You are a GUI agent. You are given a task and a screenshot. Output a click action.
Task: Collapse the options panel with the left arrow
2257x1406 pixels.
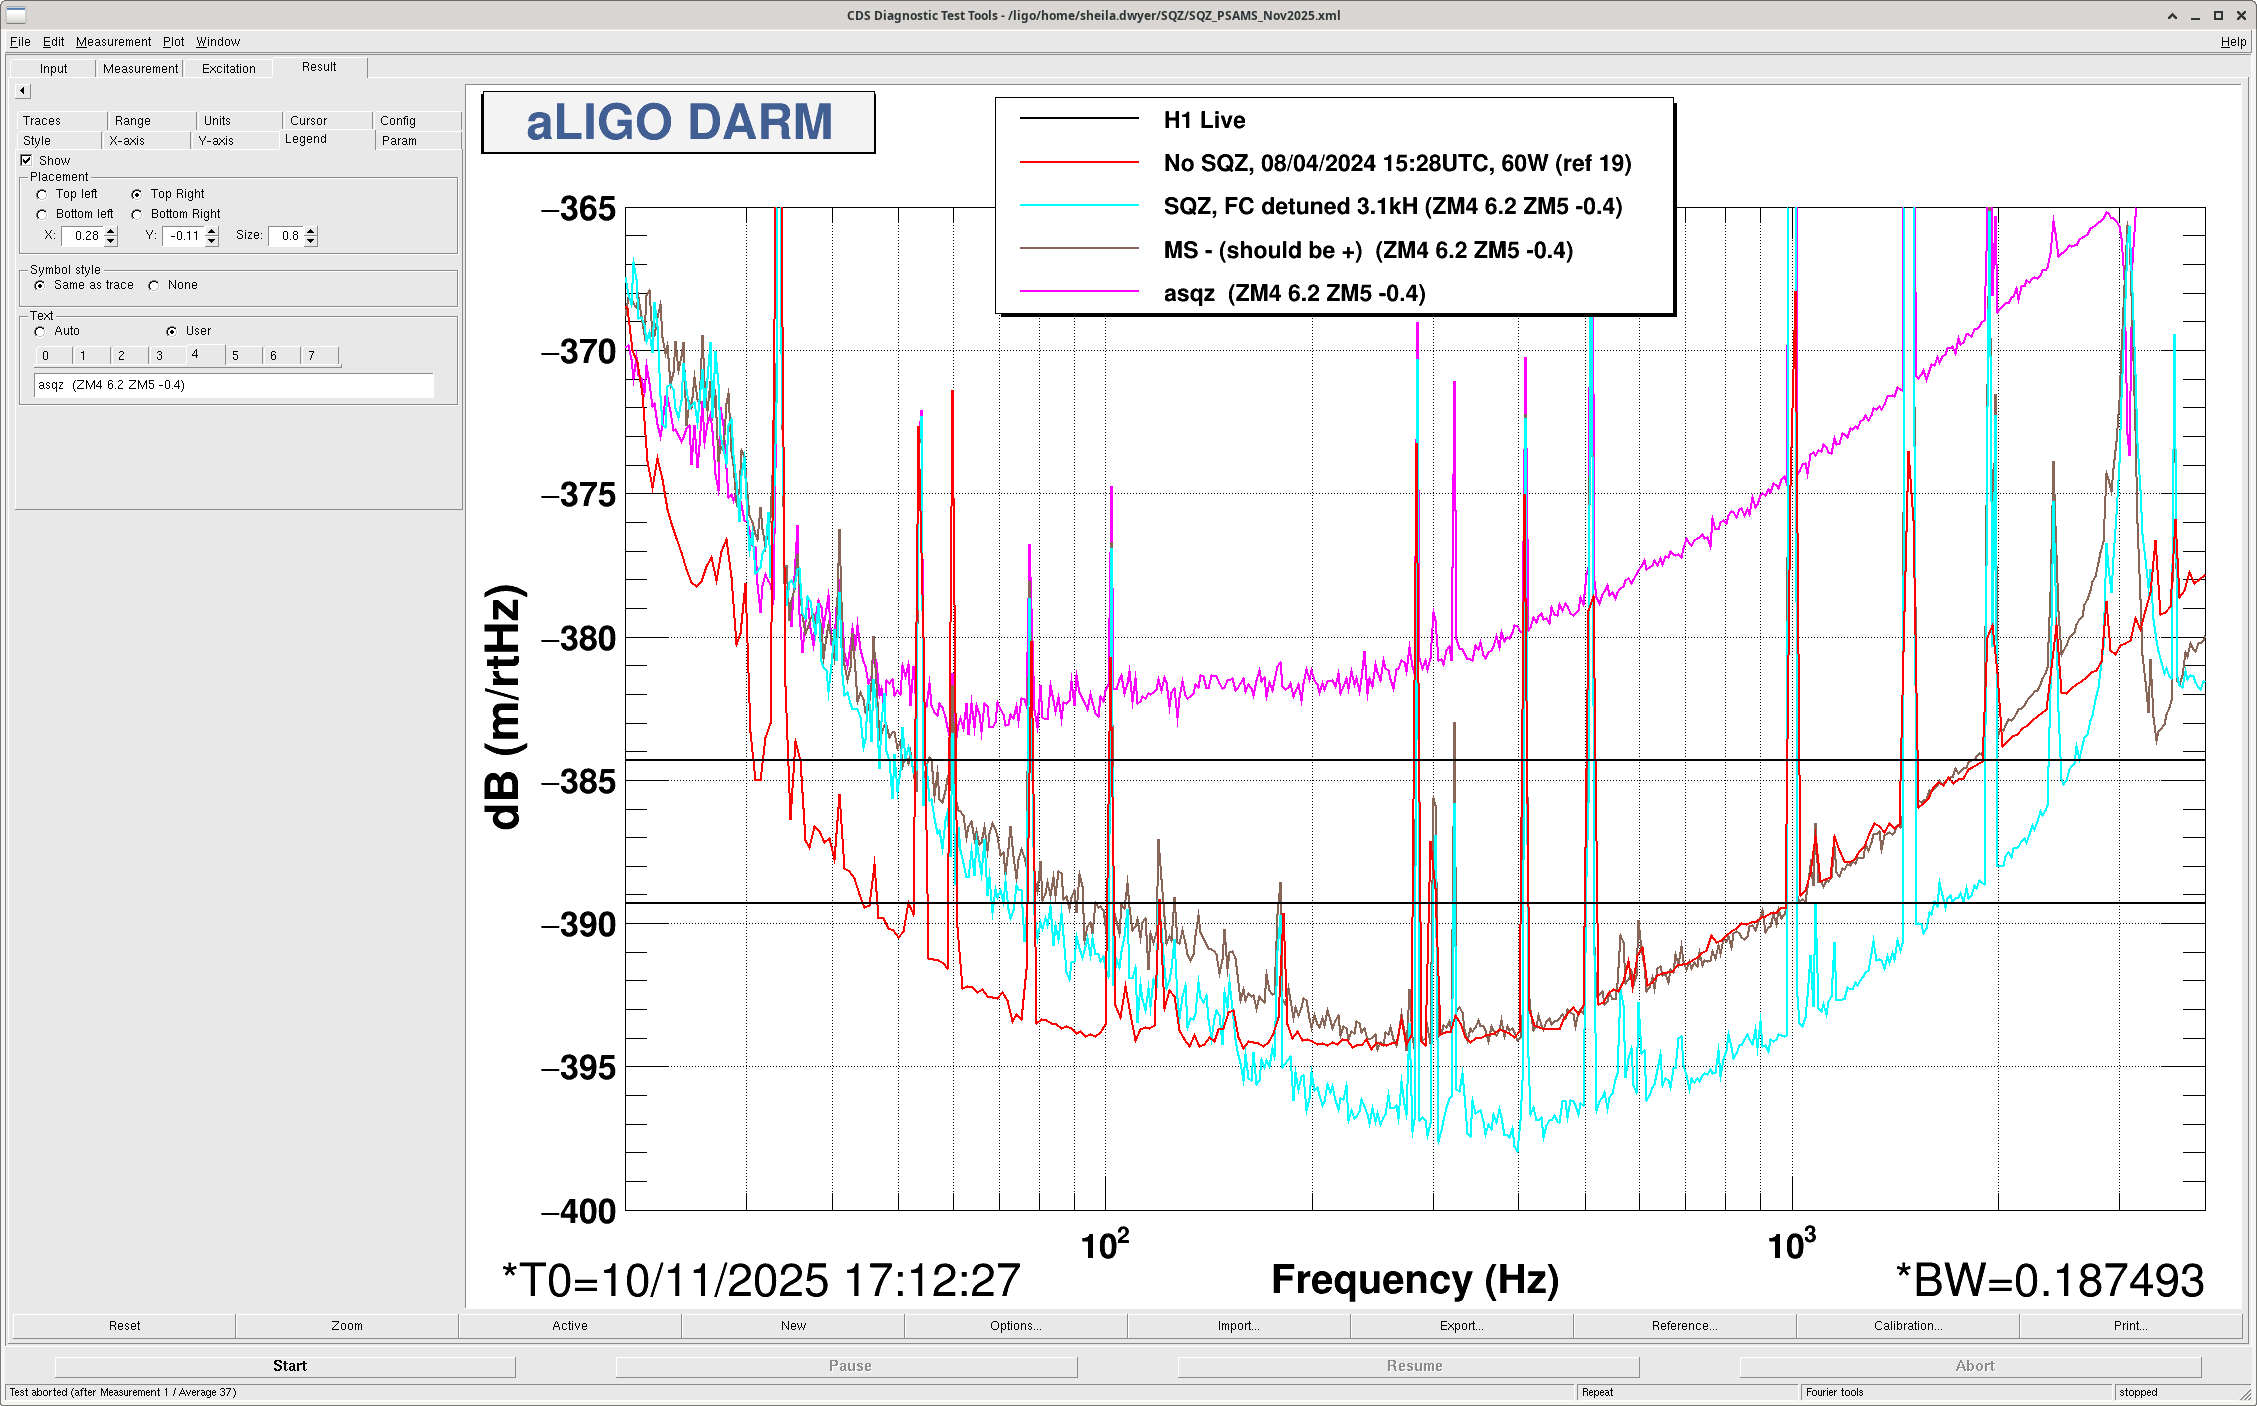point(22,91)
